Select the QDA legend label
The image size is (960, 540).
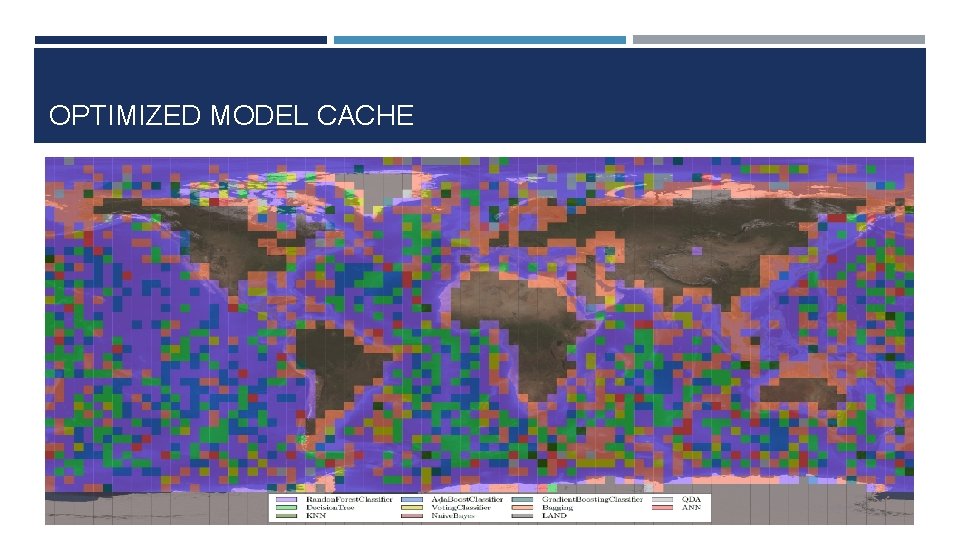691,500
